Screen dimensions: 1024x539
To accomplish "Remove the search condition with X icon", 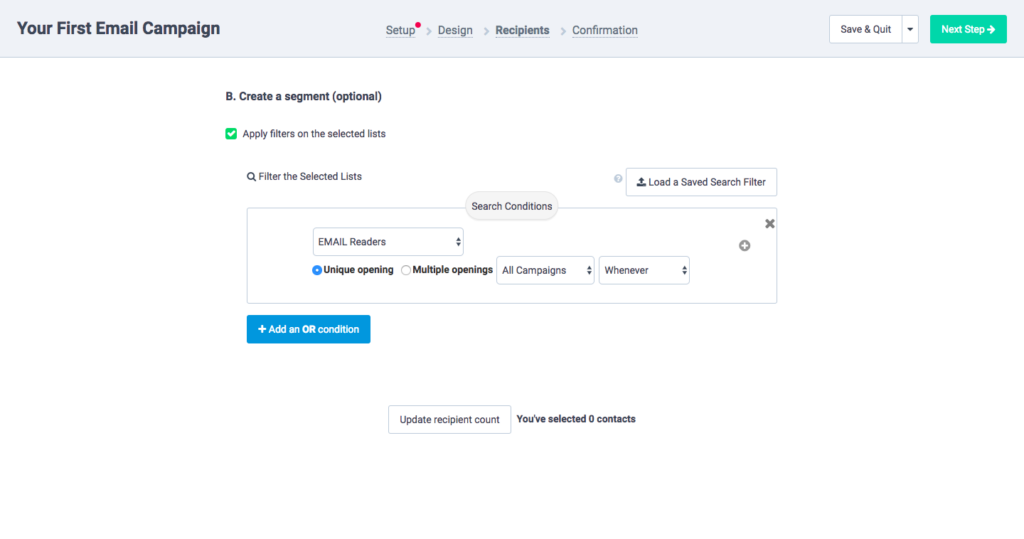I will coord(769,224).
